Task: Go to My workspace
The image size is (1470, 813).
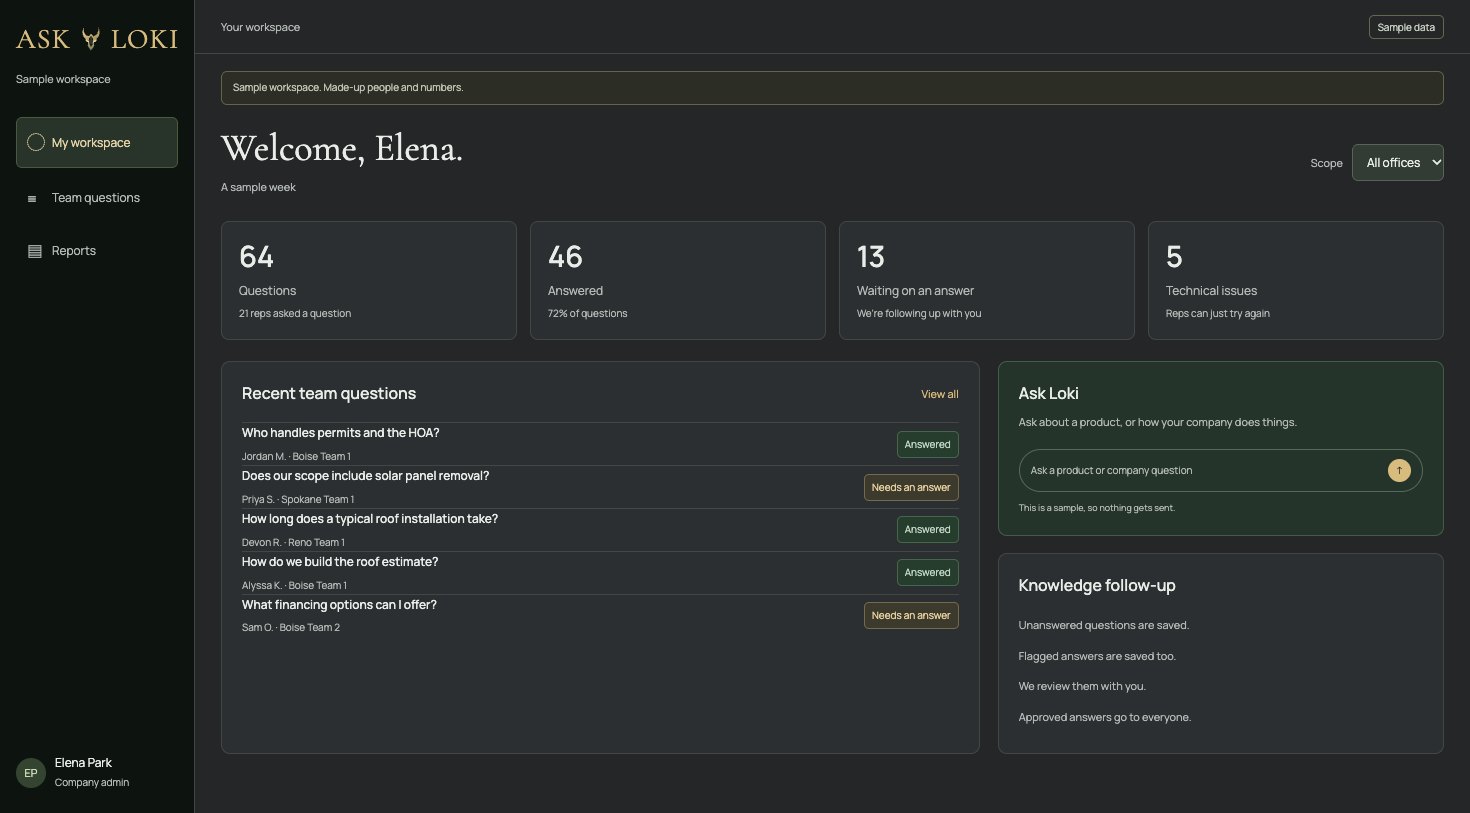Action: [97, 143]
